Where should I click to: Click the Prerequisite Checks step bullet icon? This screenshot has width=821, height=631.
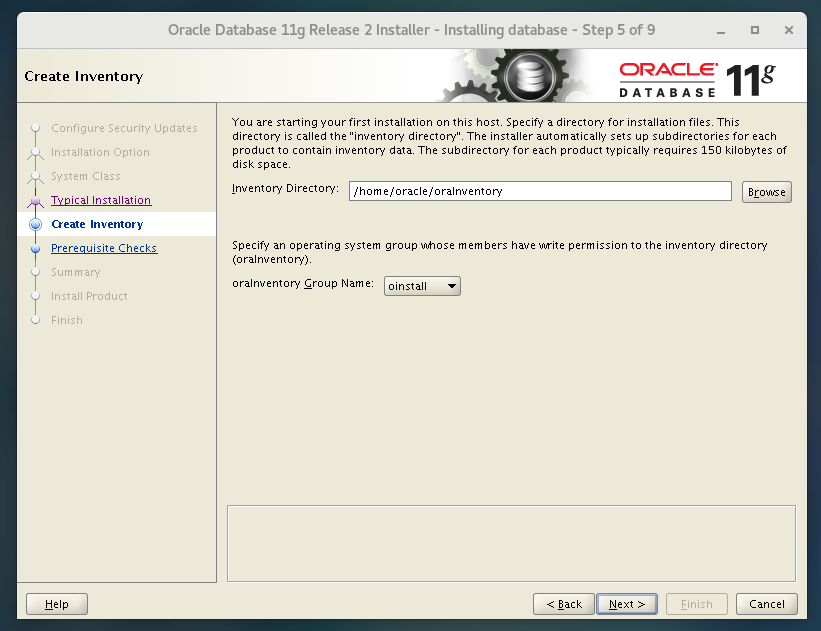pyautogui.click(x=36, y=249)
